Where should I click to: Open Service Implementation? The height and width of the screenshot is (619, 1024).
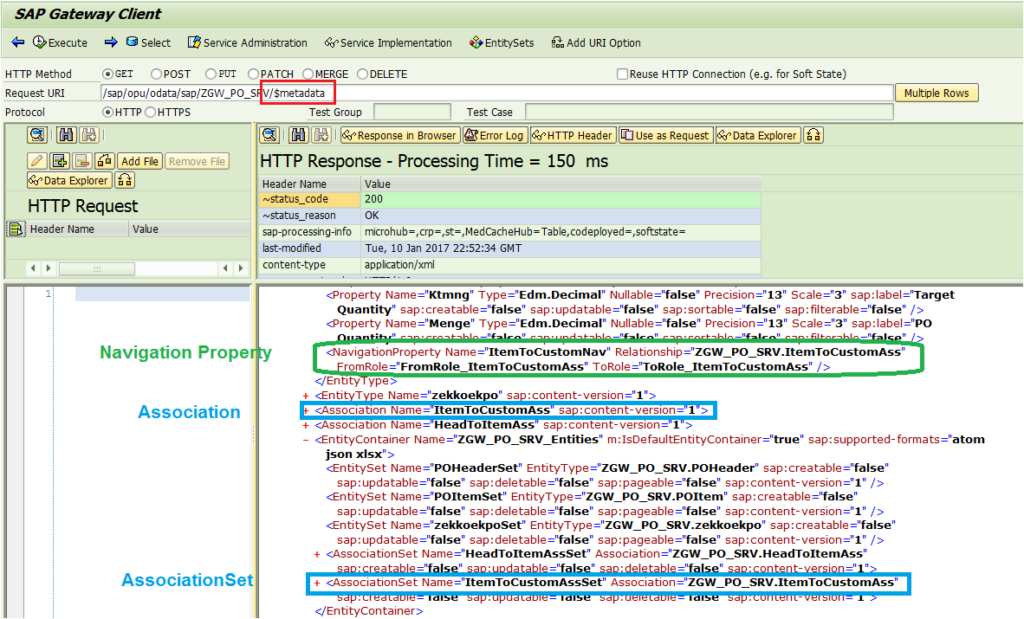(389, 42)
